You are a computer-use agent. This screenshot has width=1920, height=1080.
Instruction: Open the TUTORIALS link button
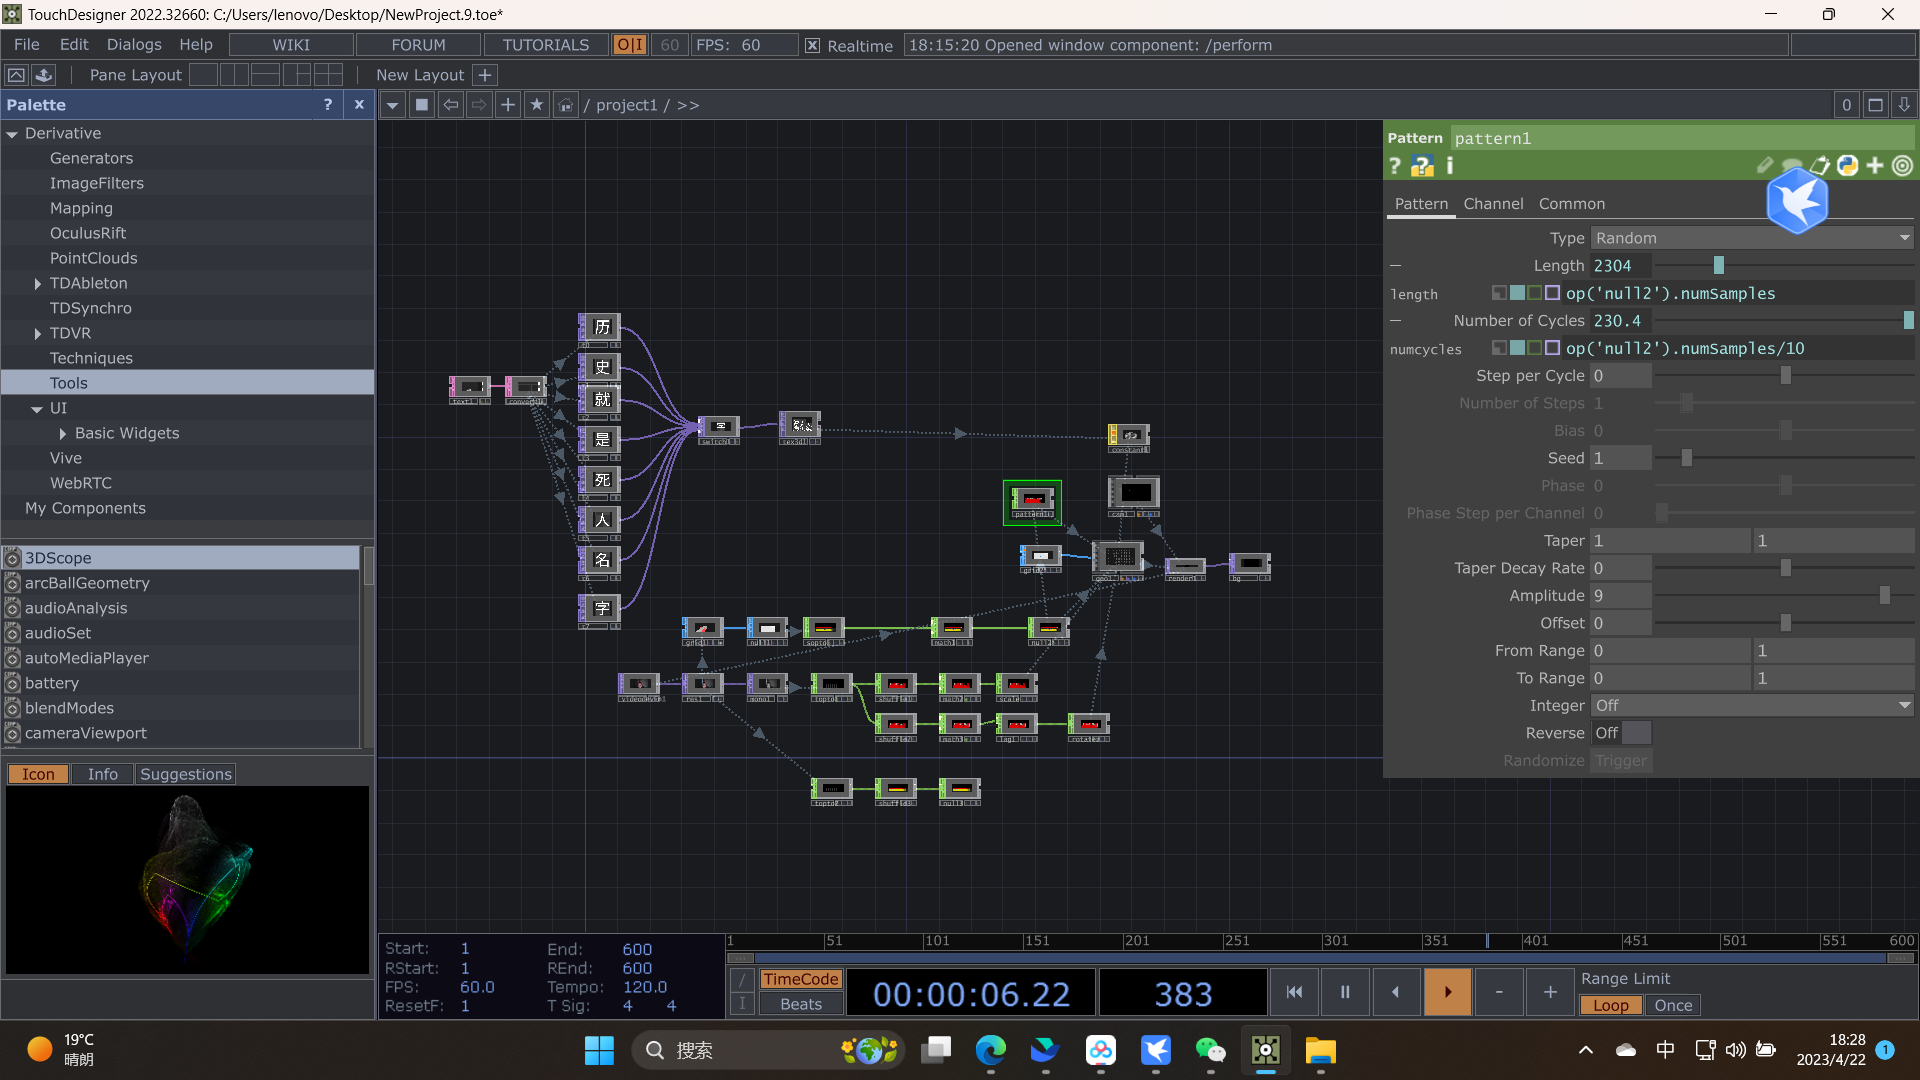click(545, 45)
